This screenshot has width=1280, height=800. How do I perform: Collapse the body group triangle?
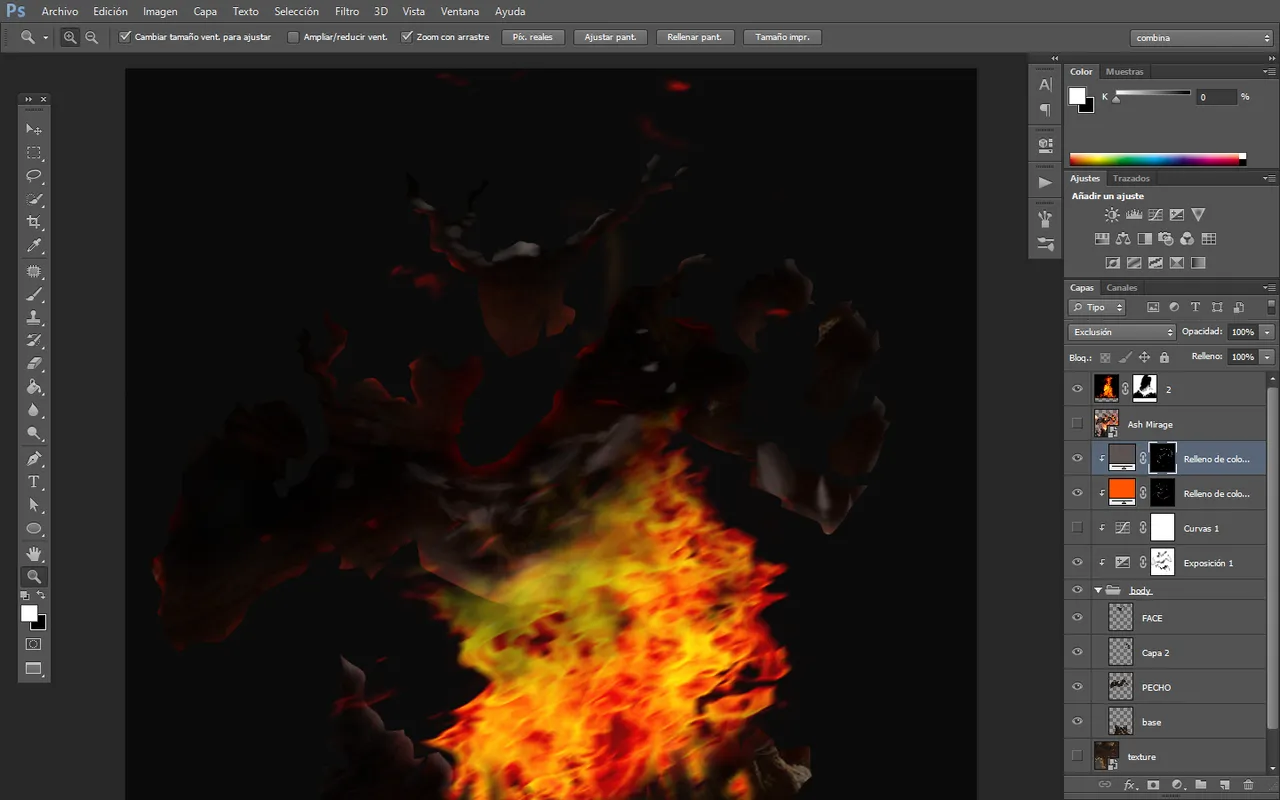[1098, 590]
